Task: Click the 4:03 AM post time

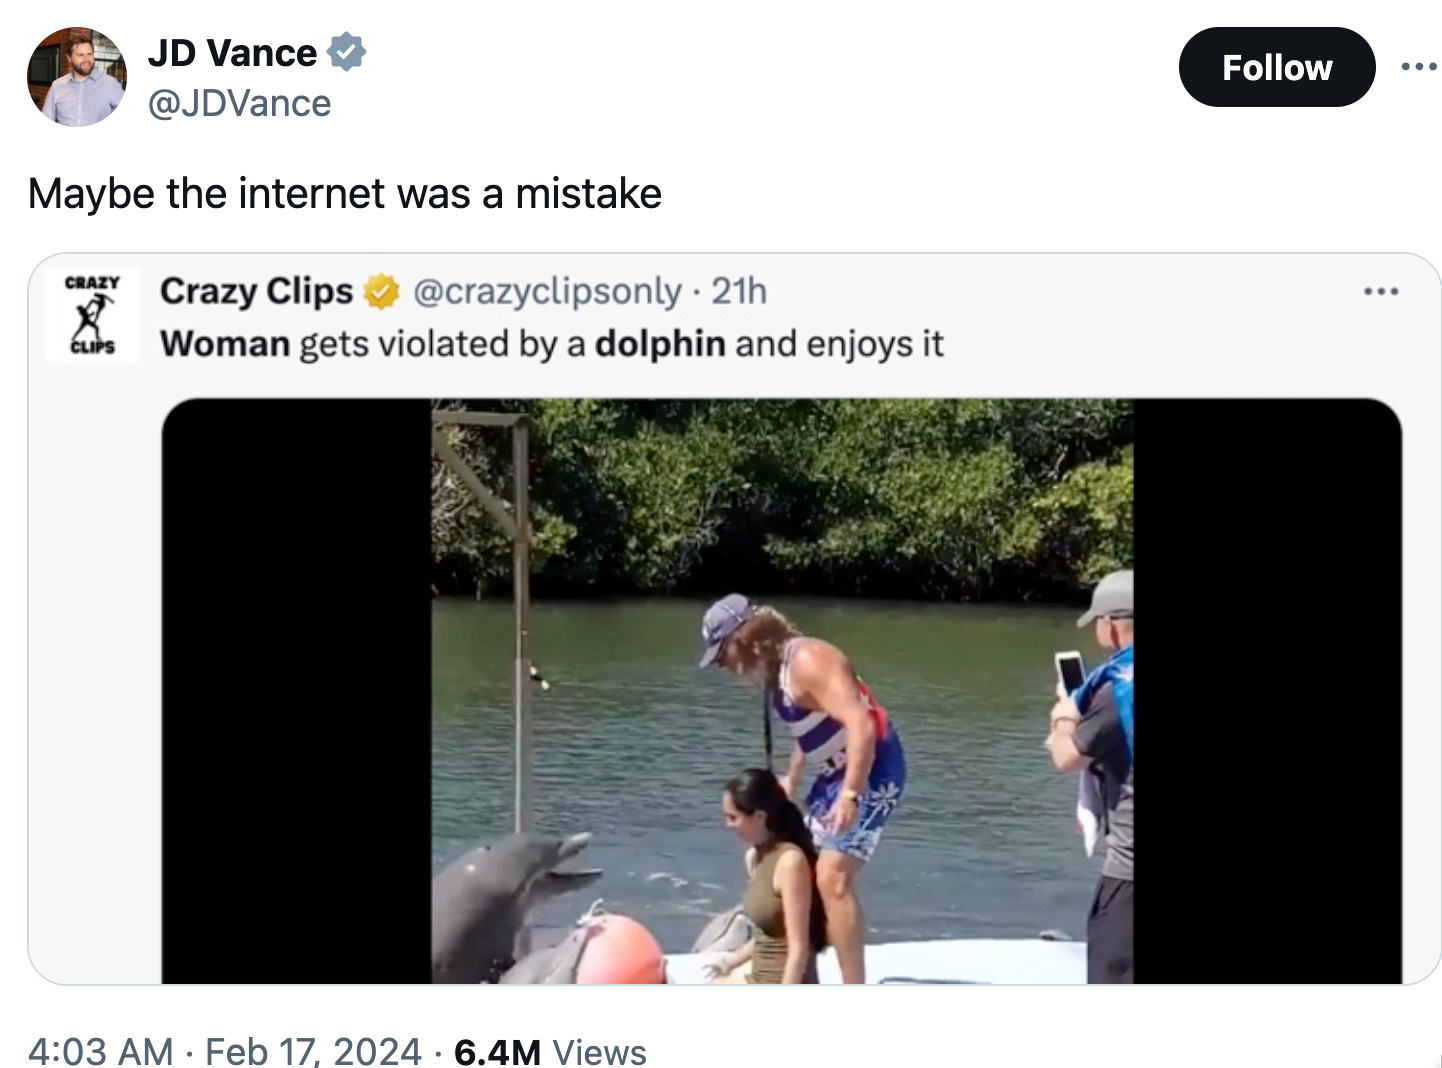Action: pyautogui.click(x=101, y=1051)
